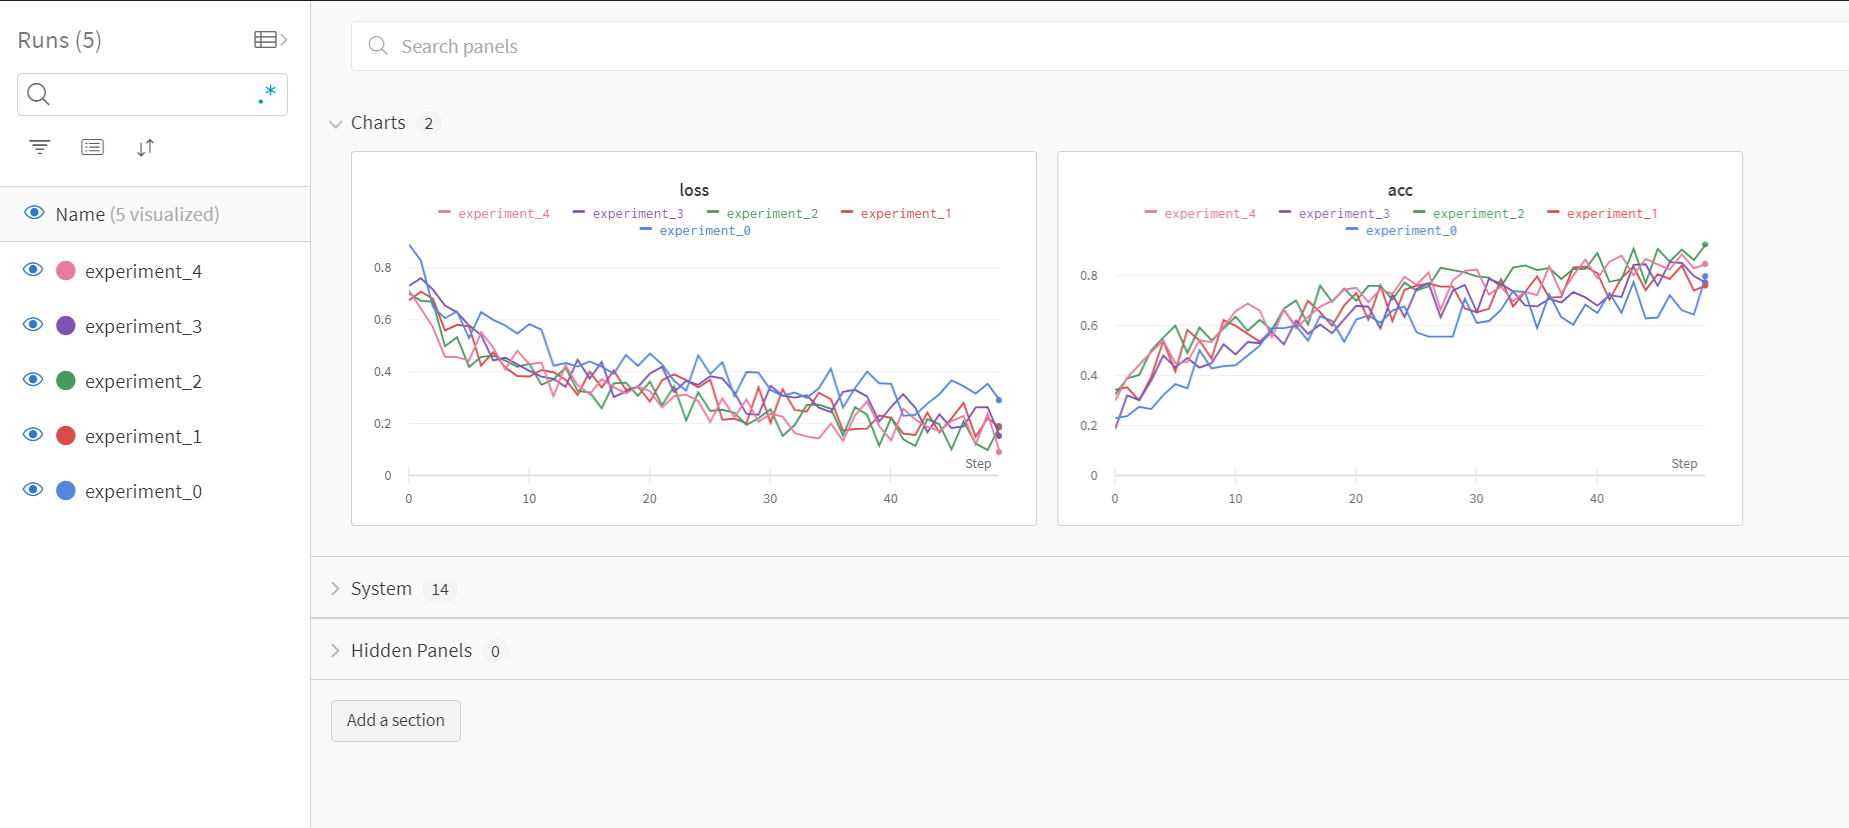The height and width of the screenshot is (828, 1849).
Task: Click experiment_3 legend entry in acc chart
Action: coord(1335,214)
